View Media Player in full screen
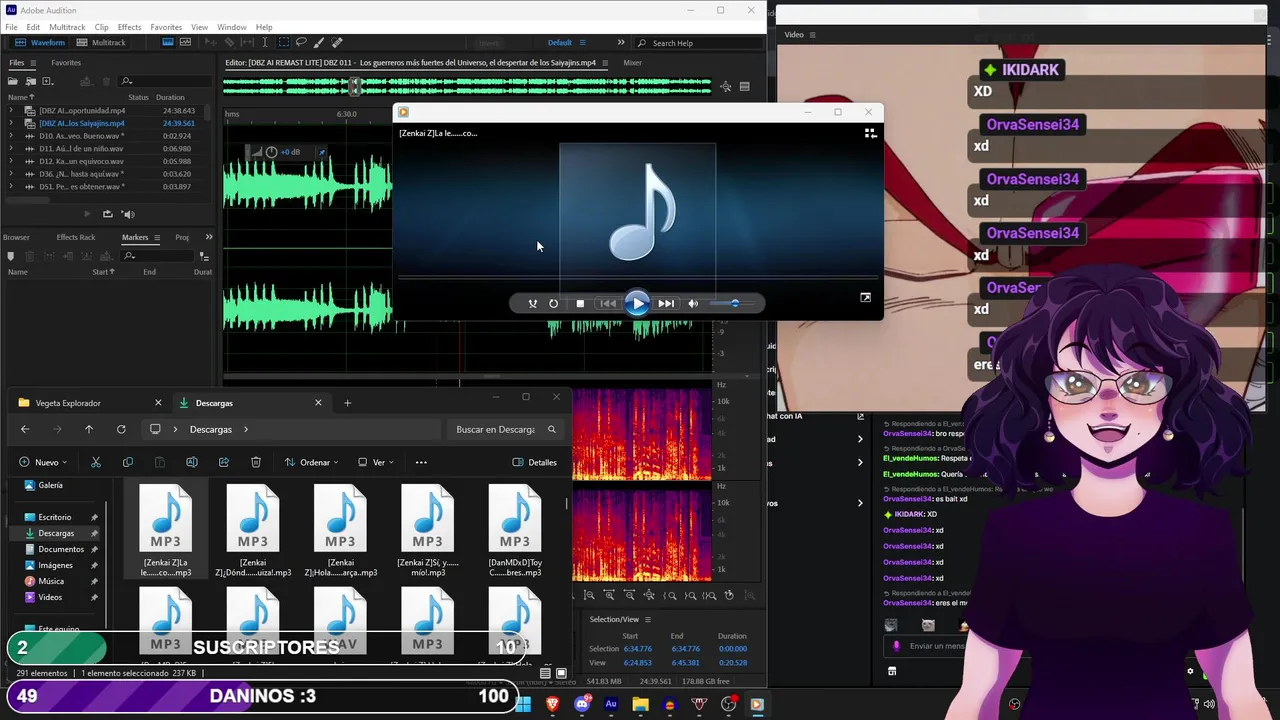Image resolution: width=1280 pixels, height=720 pixels. (x=865, y=297)
